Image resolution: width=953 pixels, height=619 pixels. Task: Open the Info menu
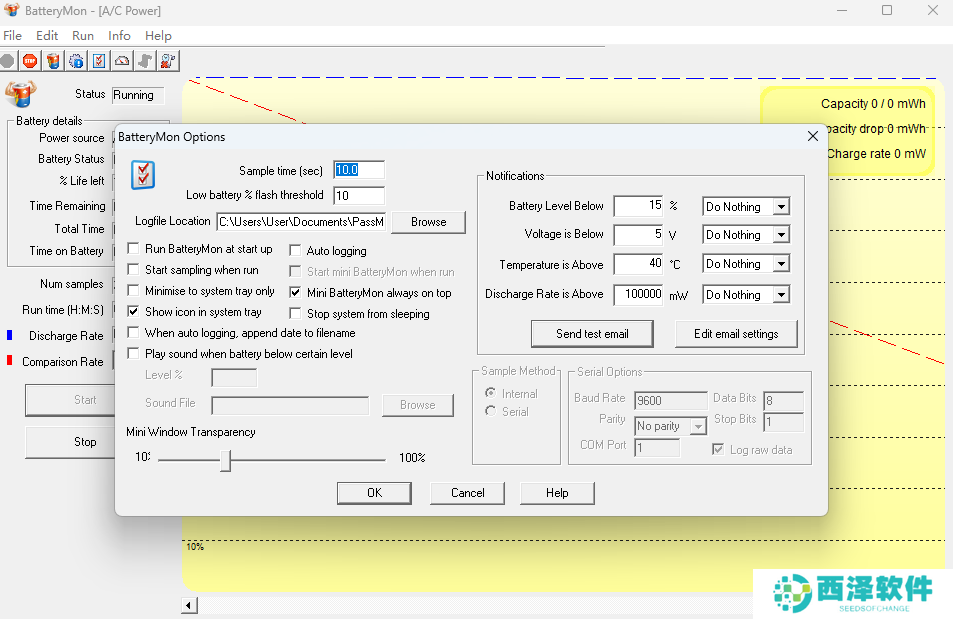point(119,36)
